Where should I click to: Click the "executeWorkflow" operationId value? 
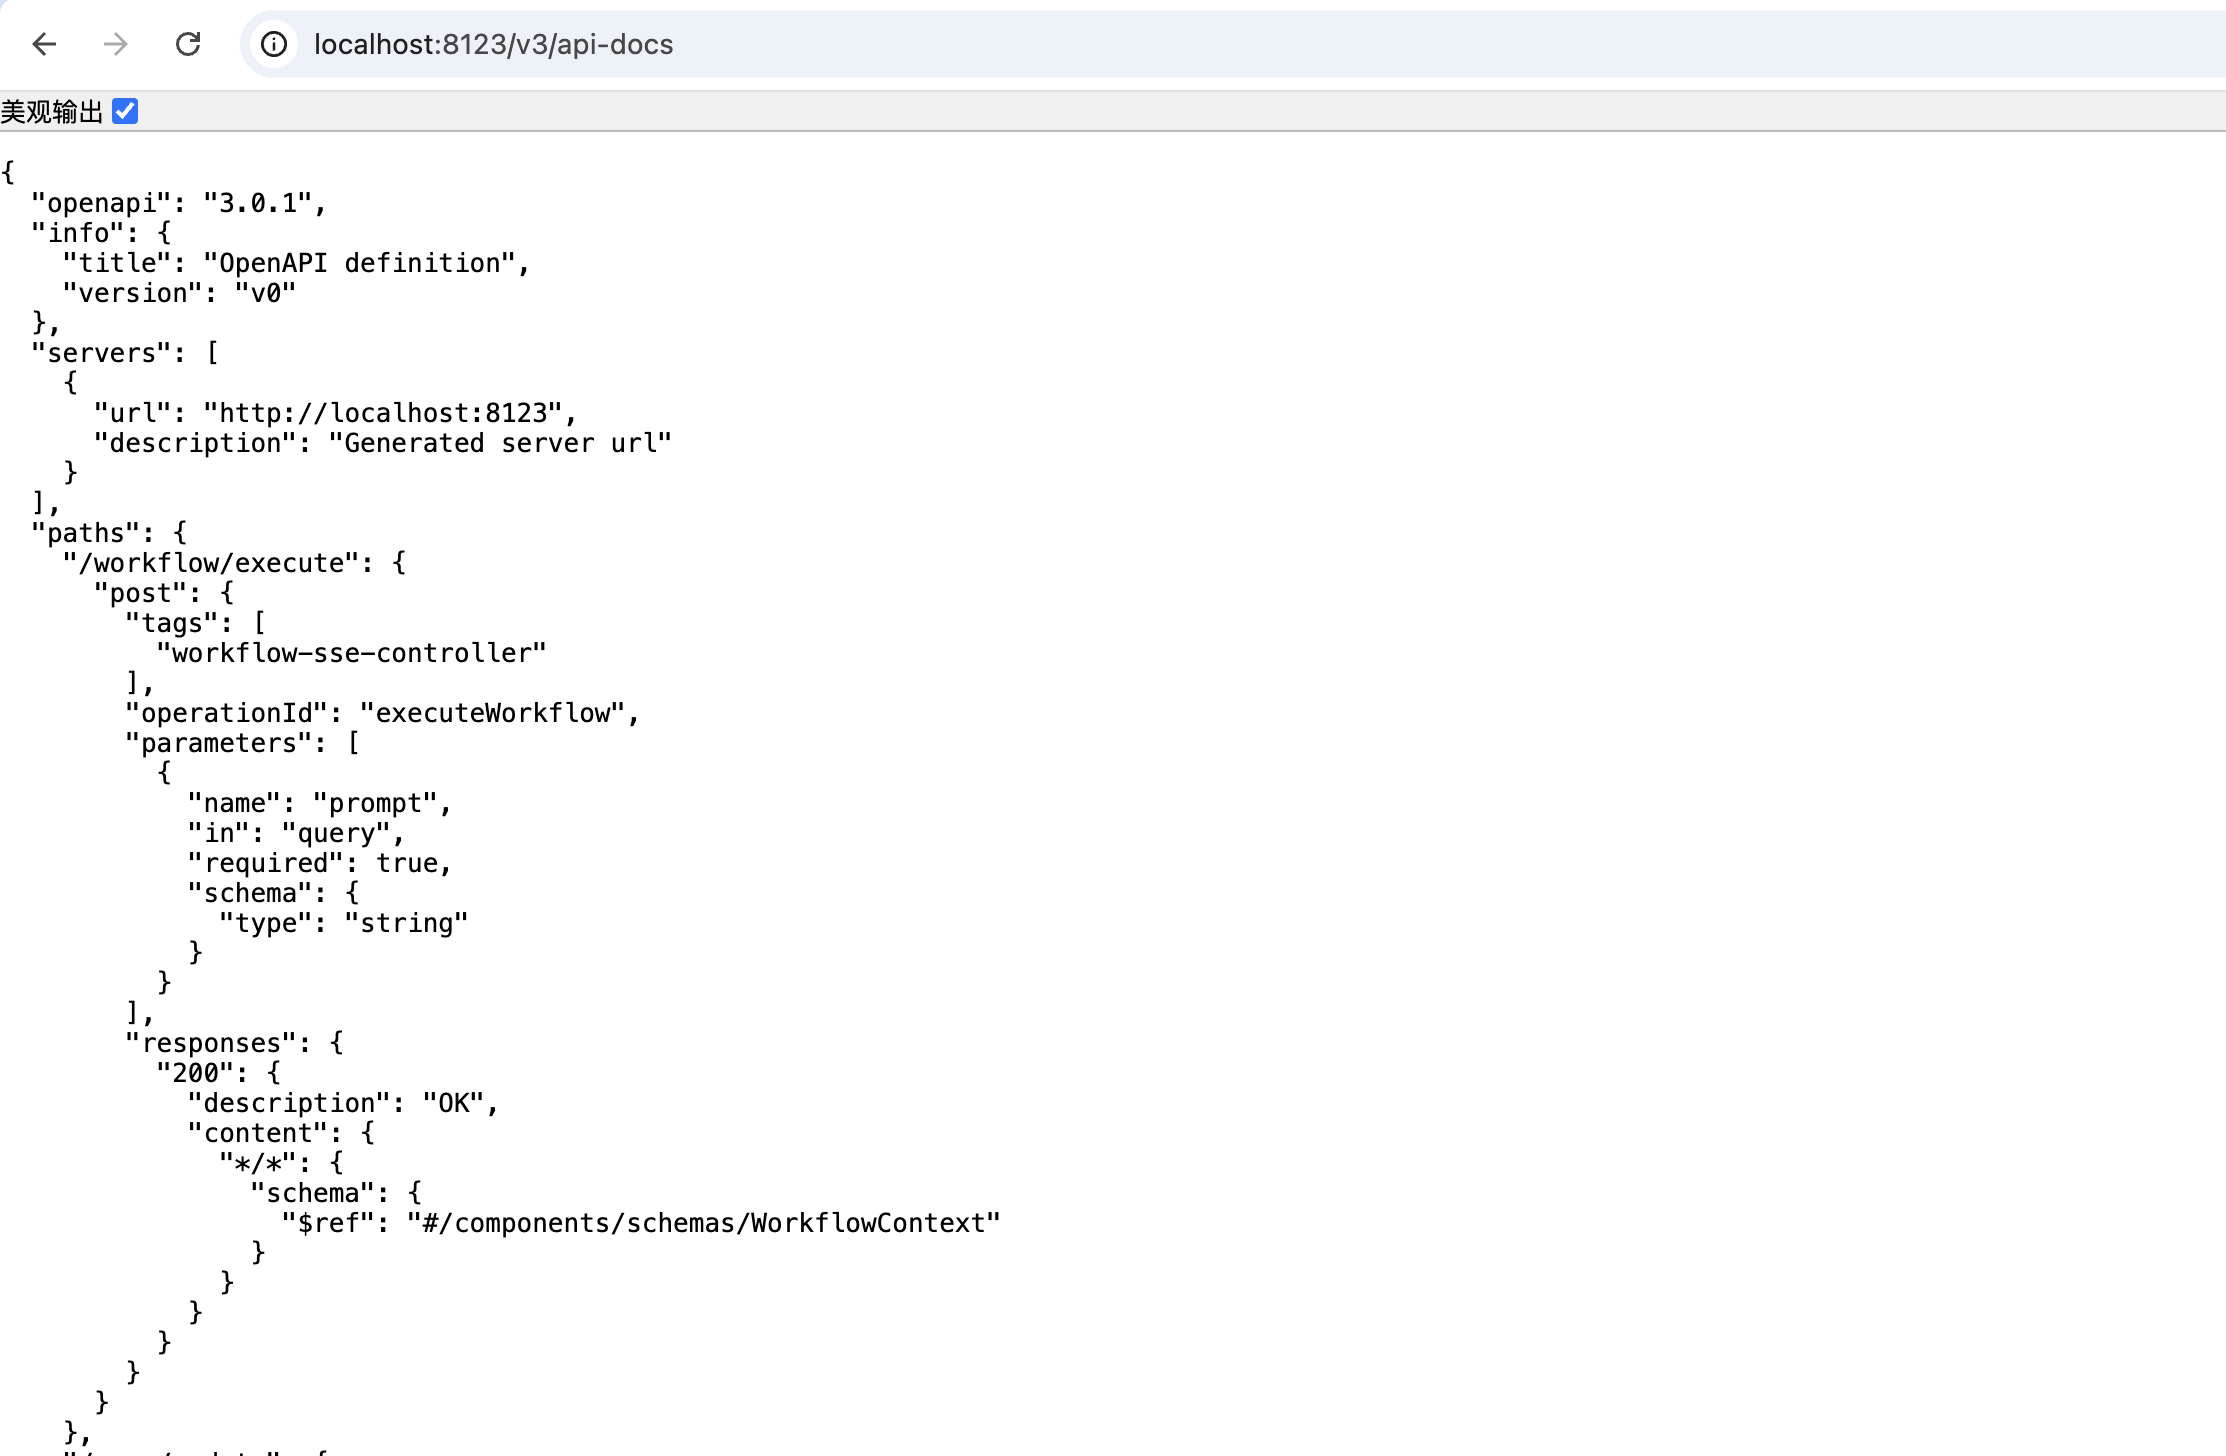(493, 714)
